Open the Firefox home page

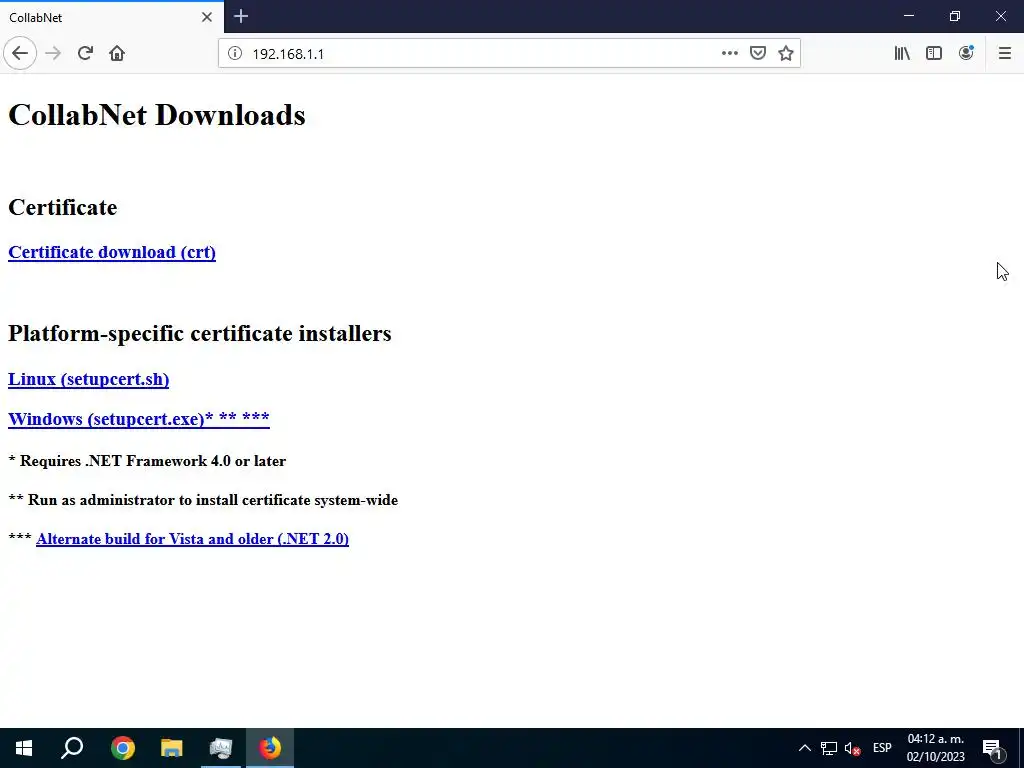(117, 54)
